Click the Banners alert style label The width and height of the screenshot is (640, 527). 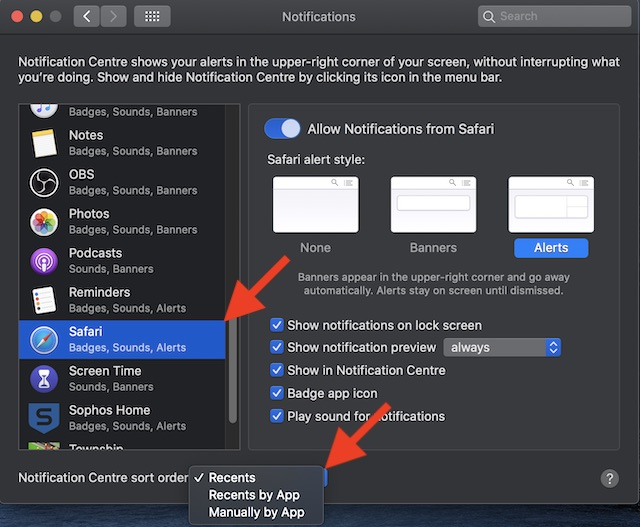click(x=433, y=248)
